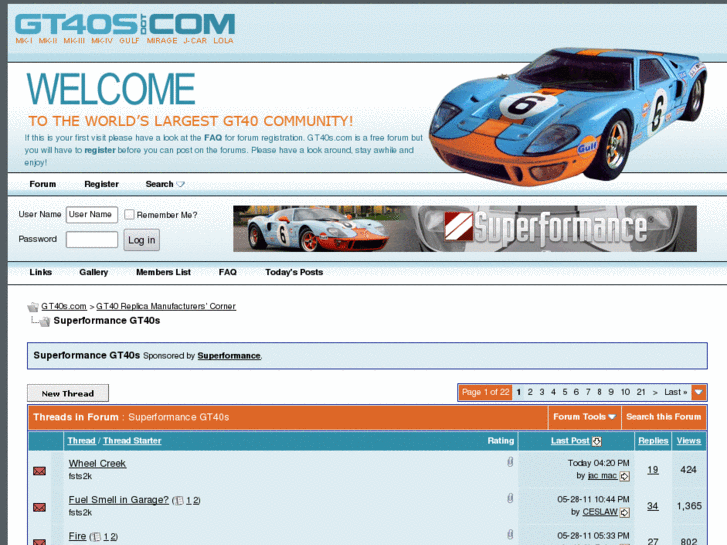The height and width of the screenshot is (545, 727).
Task: Click the paperclip icon for Fuel Smell in Garage
Action: [510, 498]
